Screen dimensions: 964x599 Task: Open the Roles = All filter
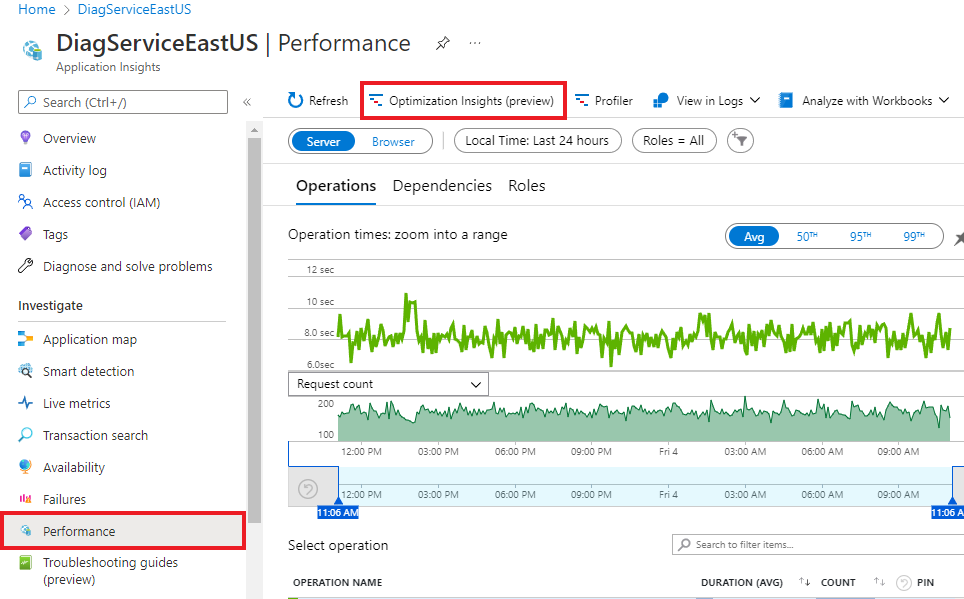[x=674, y=141]
